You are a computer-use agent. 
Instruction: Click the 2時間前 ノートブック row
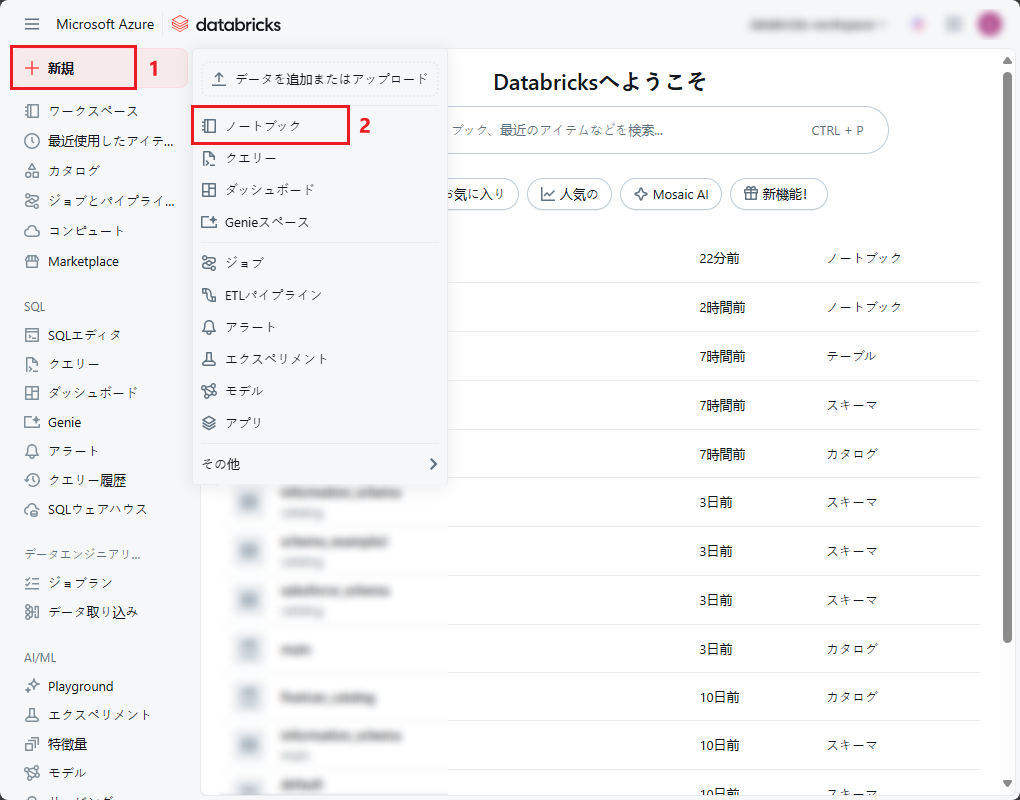pyautogui.click(x=714, y=307)
